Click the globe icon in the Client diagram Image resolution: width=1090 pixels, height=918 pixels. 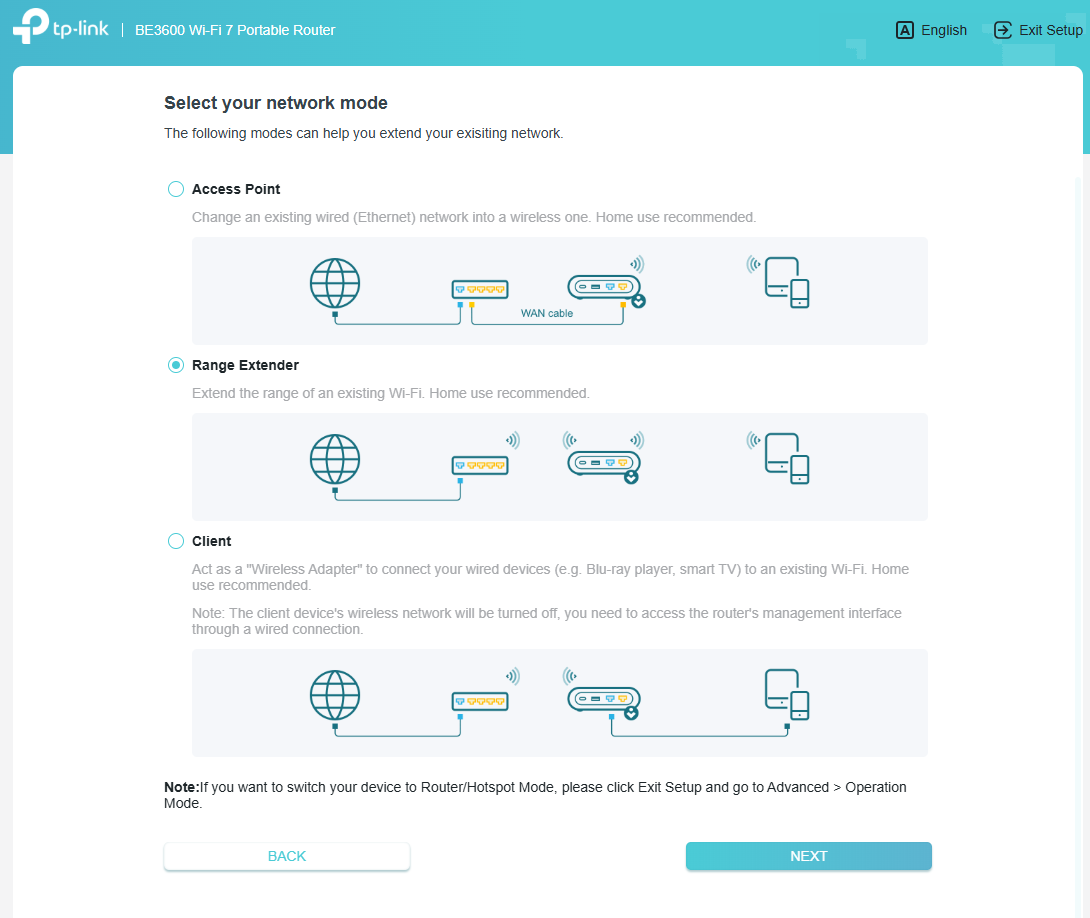(335, 697)
